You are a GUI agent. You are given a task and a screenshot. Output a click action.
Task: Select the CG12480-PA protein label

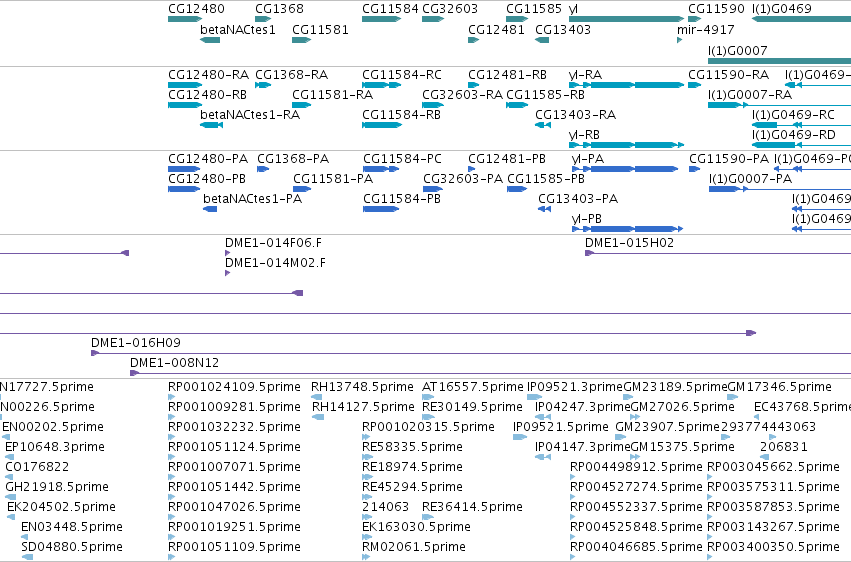(208, 158)
